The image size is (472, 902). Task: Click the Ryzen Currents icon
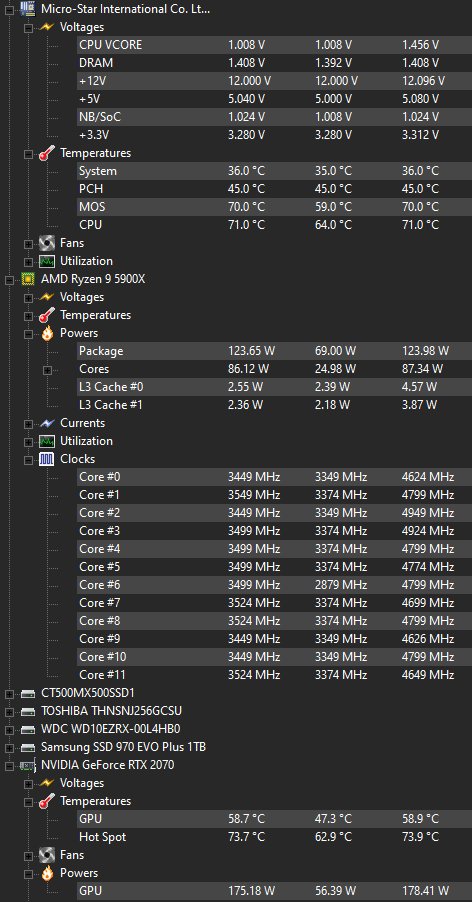pos(47,423)
